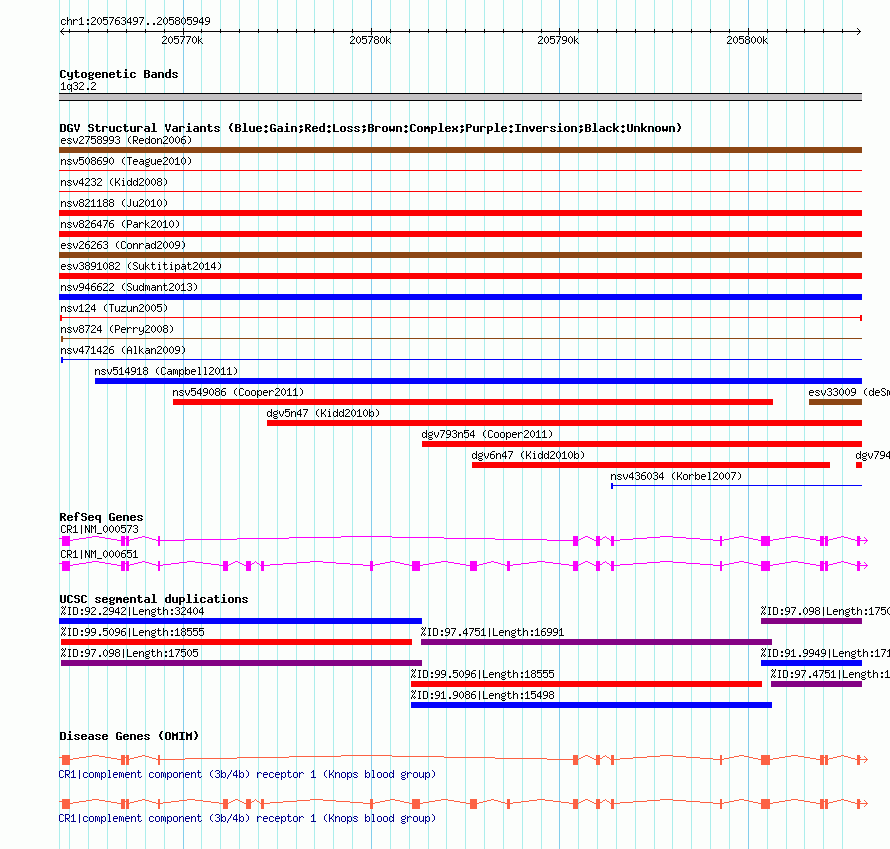890x849 pixels.
Task: Click the 205790k ruler tick label
Action: [559, 40]
